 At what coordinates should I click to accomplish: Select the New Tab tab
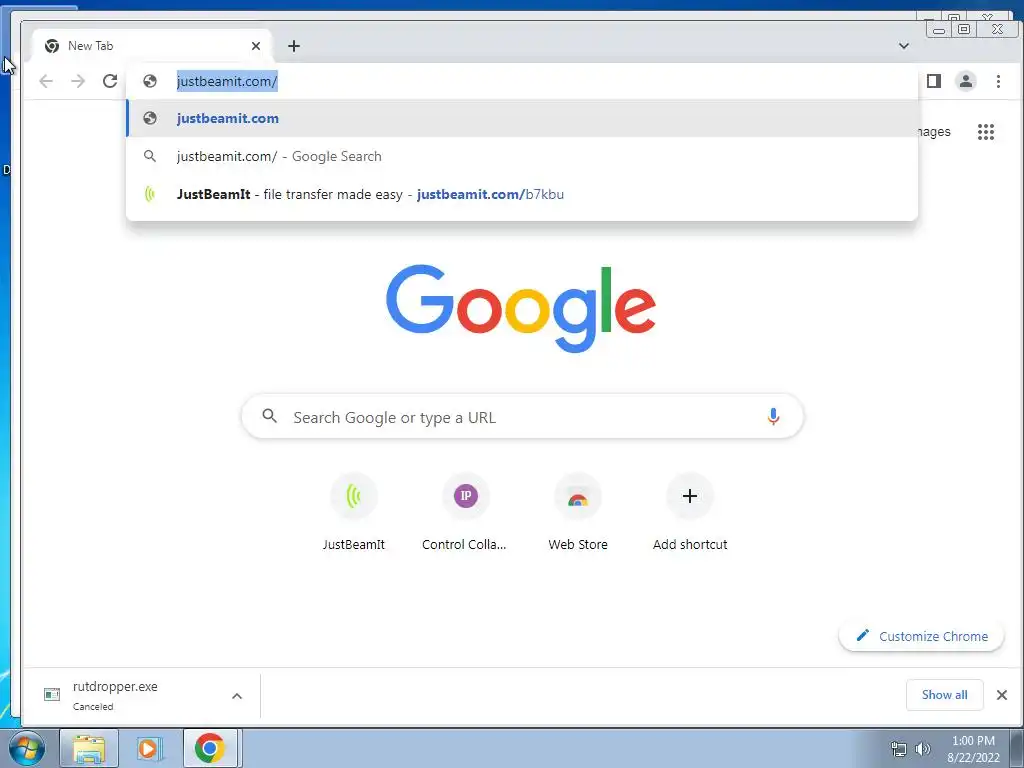(x=152, y=46)
